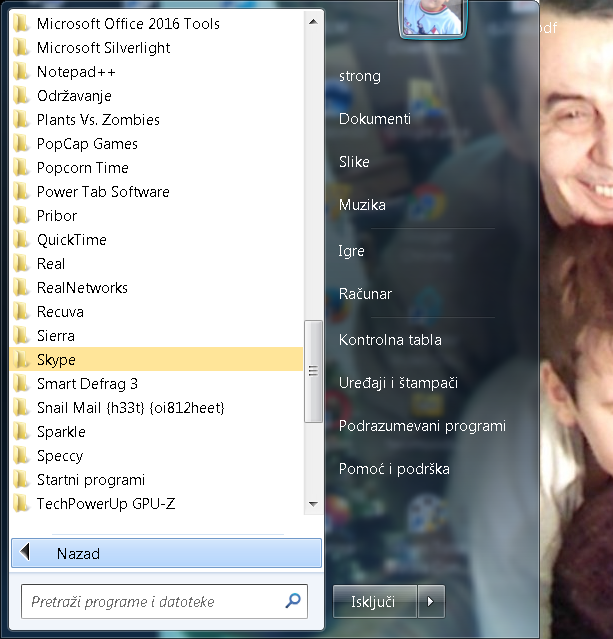Click the Smart Defrag 3 folder icon
Viewport: 613px width, 639px height.
[x=20, y=384]
